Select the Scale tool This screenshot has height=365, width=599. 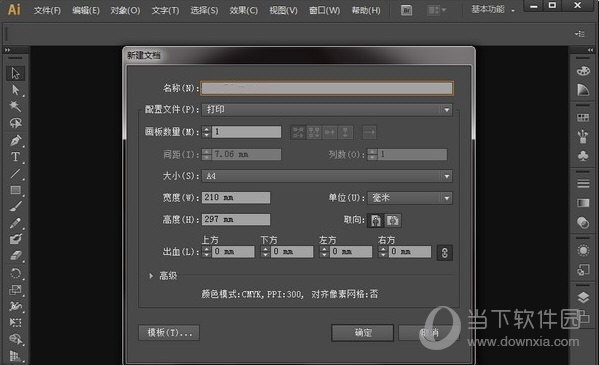pyautogui.click(x=15, y=290)
